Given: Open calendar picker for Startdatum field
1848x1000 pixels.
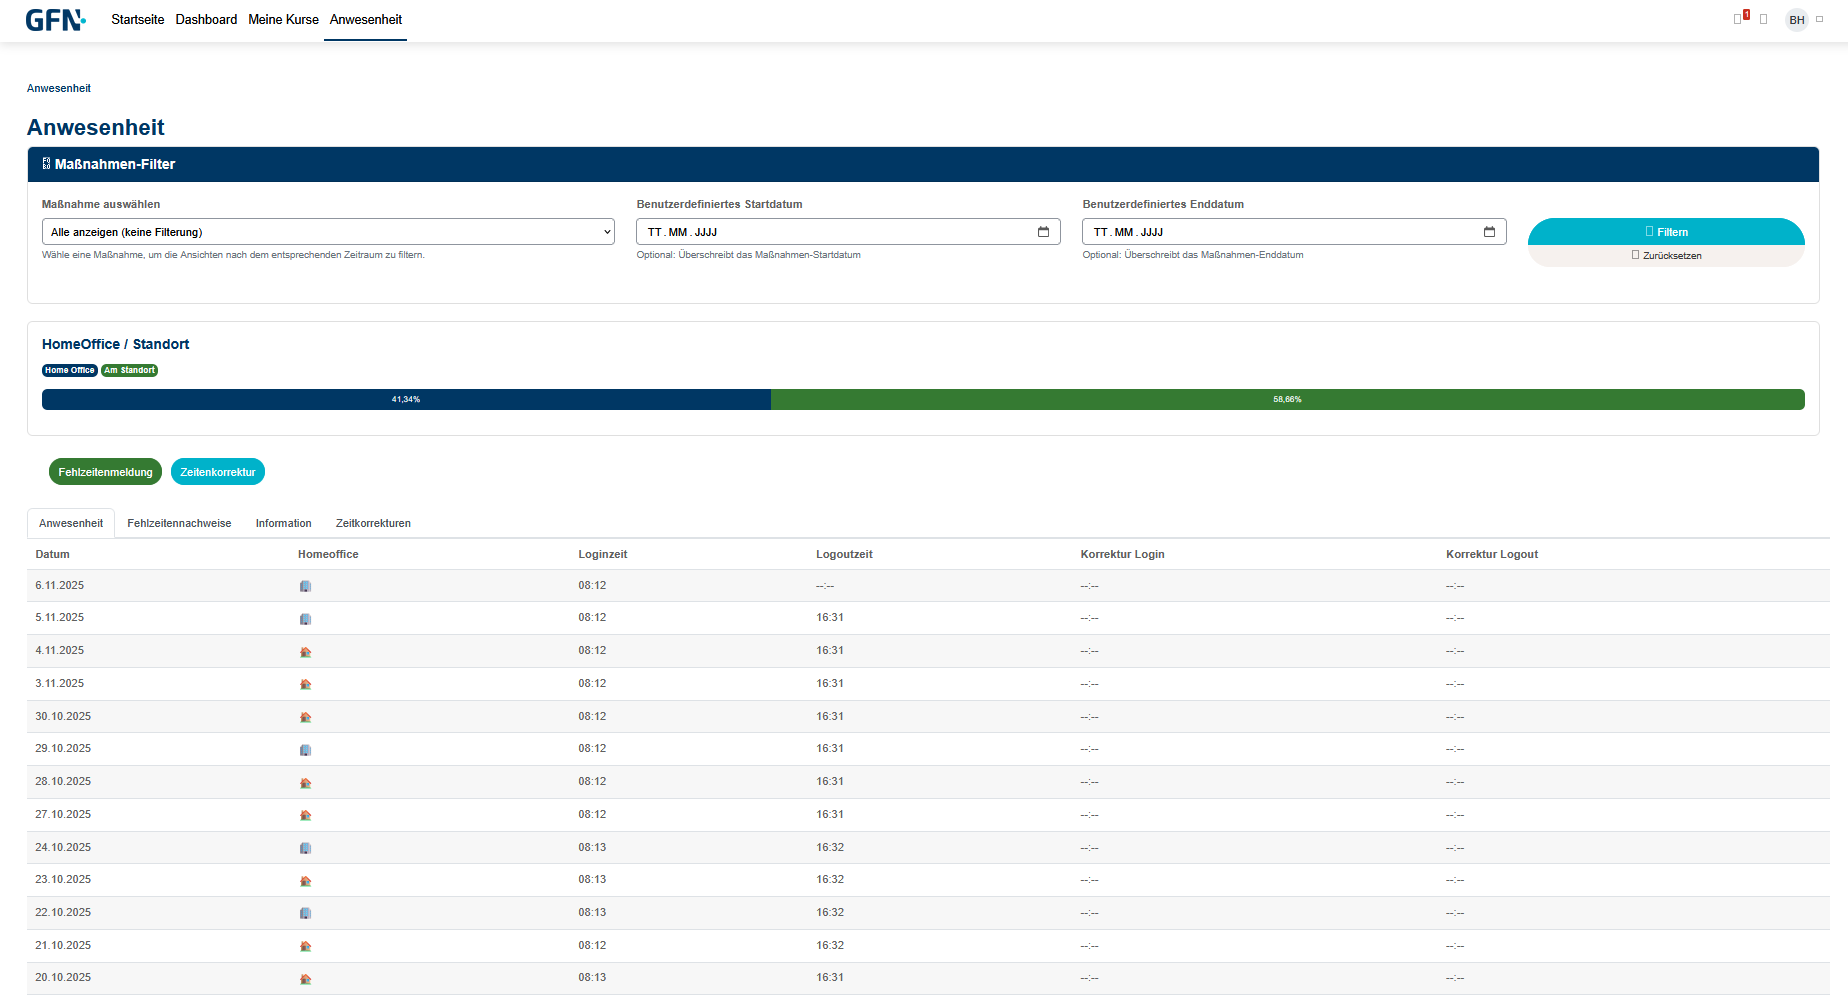Looking at the screenshot, I should (x=1043, y=232).
